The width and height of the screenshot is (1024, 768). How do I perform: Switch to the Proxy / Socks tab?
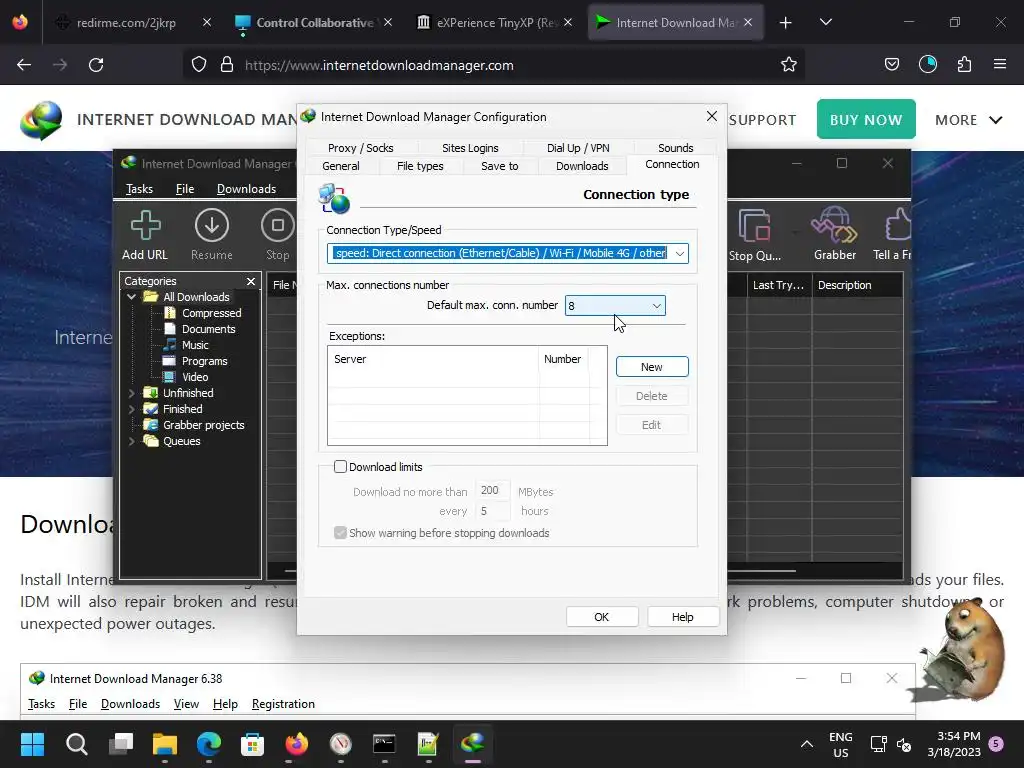(x=360, y=148)
